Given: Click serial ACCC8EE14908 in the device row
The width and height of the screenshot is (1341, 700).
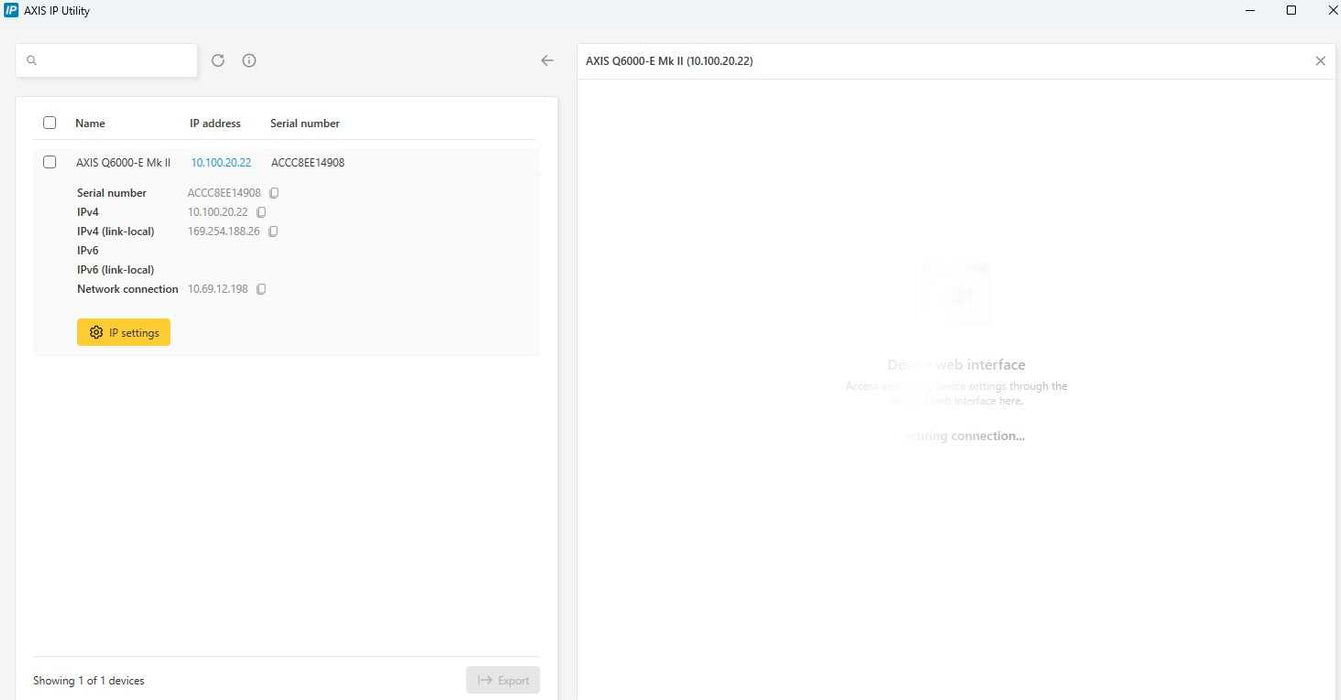Looking at the screenshot, I should point(308,162).
